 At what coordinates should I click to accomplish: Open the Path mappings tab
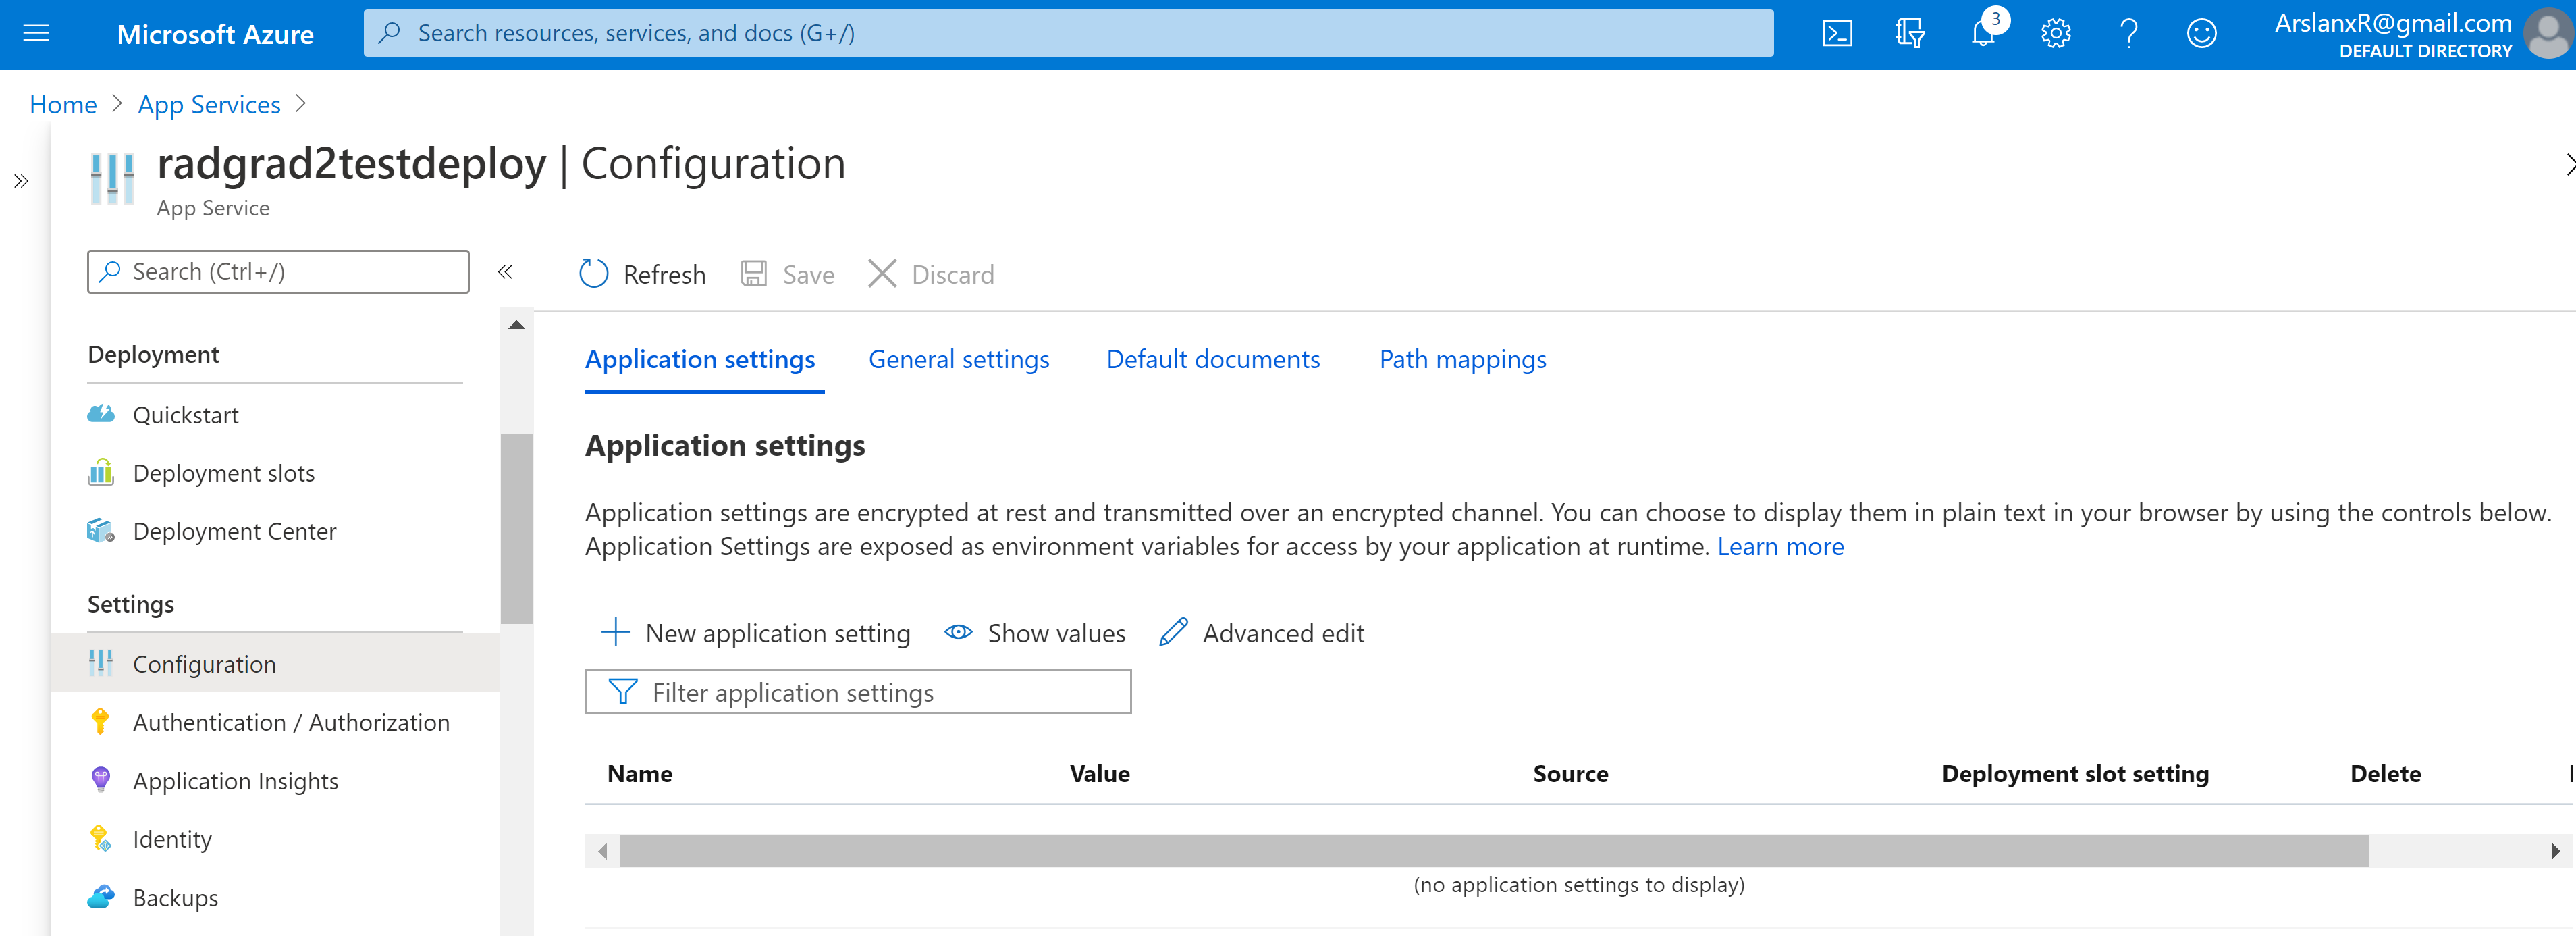click(x=1462, y=359)
